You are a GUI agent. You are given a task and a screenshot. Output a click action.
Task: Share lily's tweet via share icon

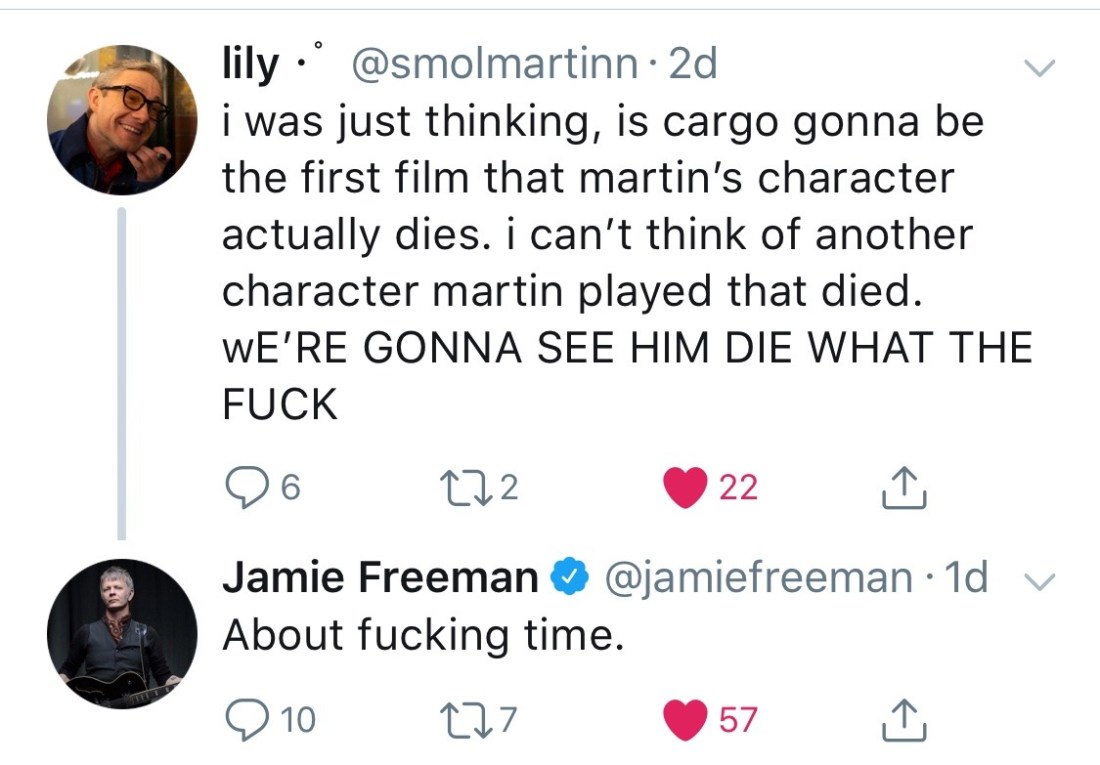click(902, 489)
